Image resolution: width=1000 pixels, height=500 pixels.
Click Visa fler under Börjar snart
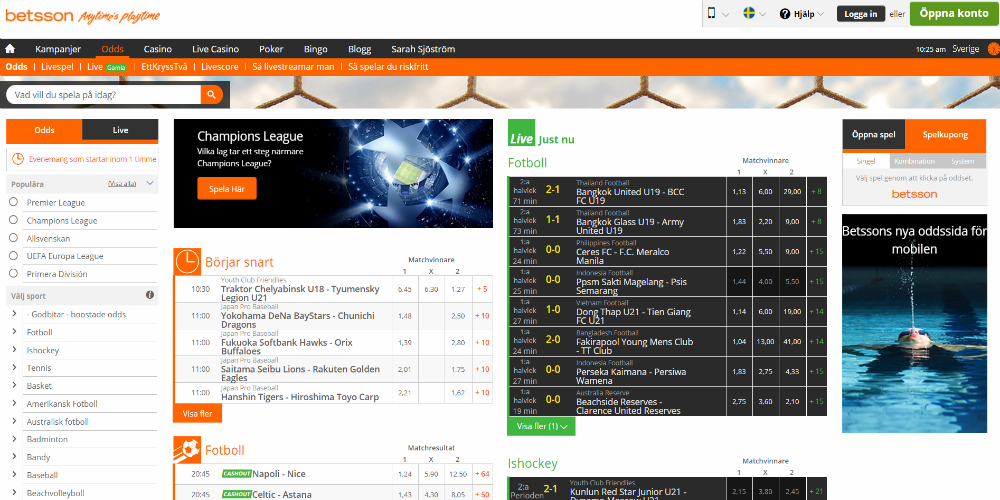coord(197,413)
